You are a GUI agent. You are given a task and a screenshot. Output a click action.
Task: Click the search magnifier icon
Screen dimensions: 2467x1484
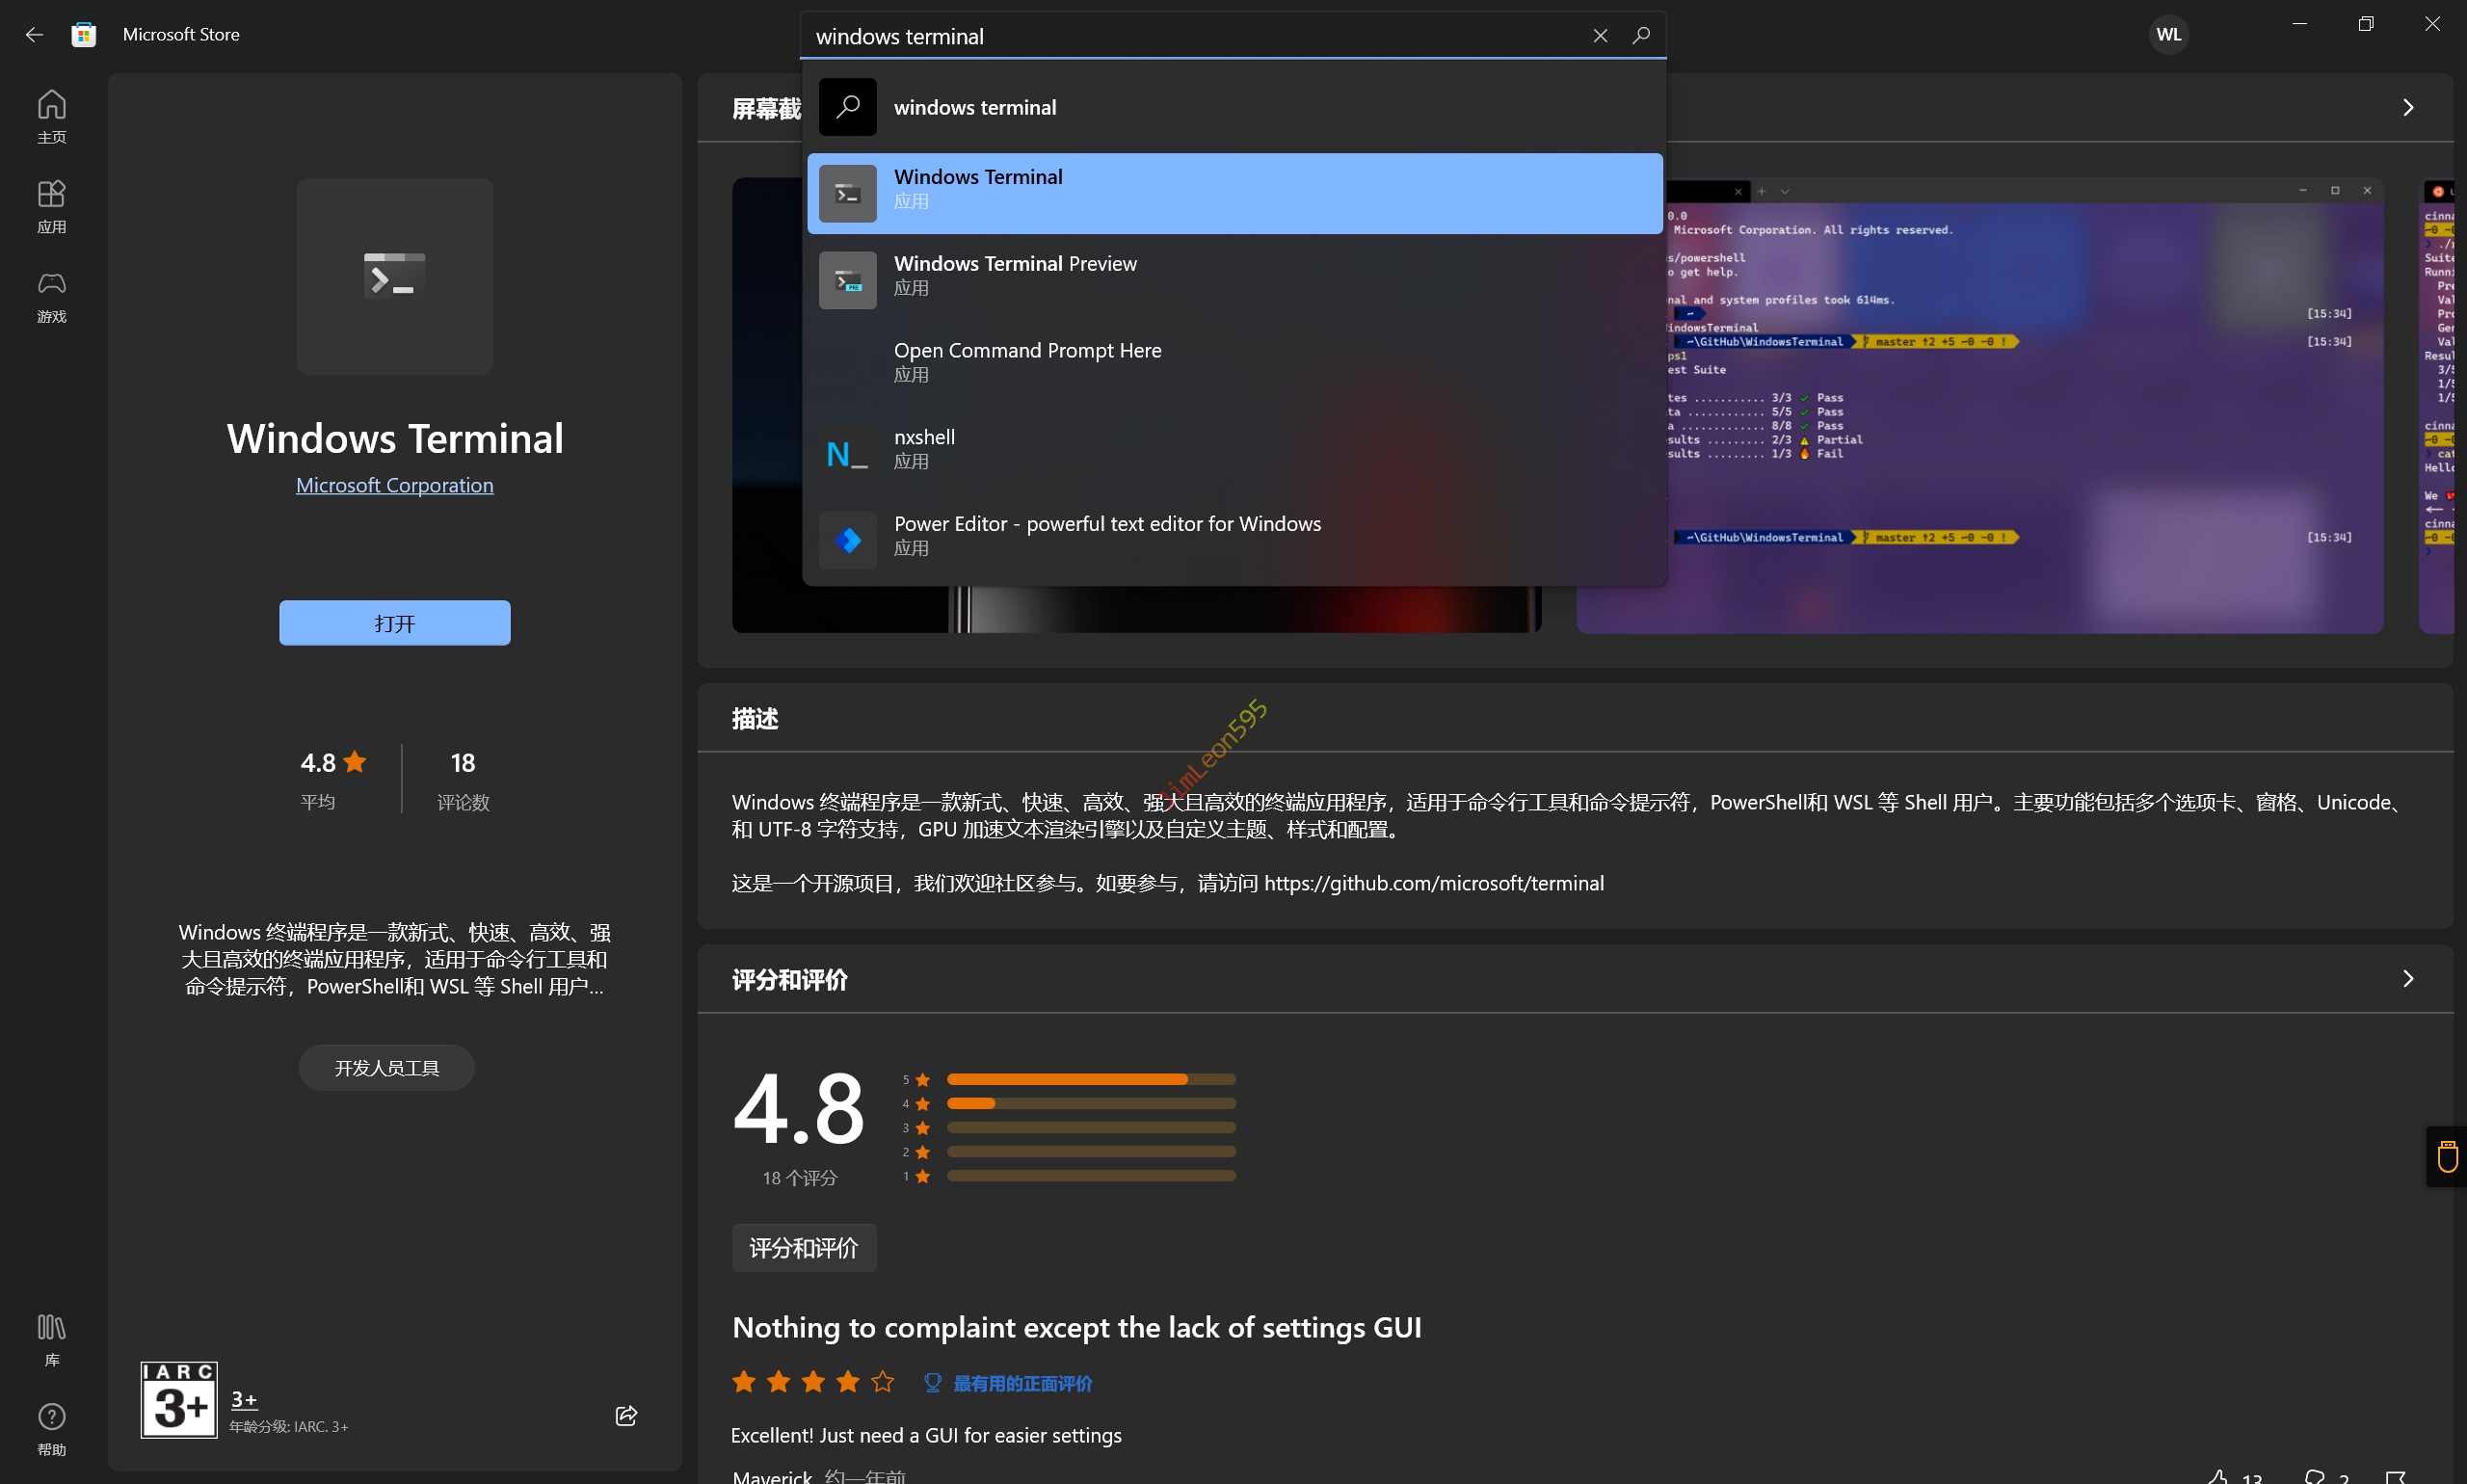pyautogui.click(x=1641, y=36)
